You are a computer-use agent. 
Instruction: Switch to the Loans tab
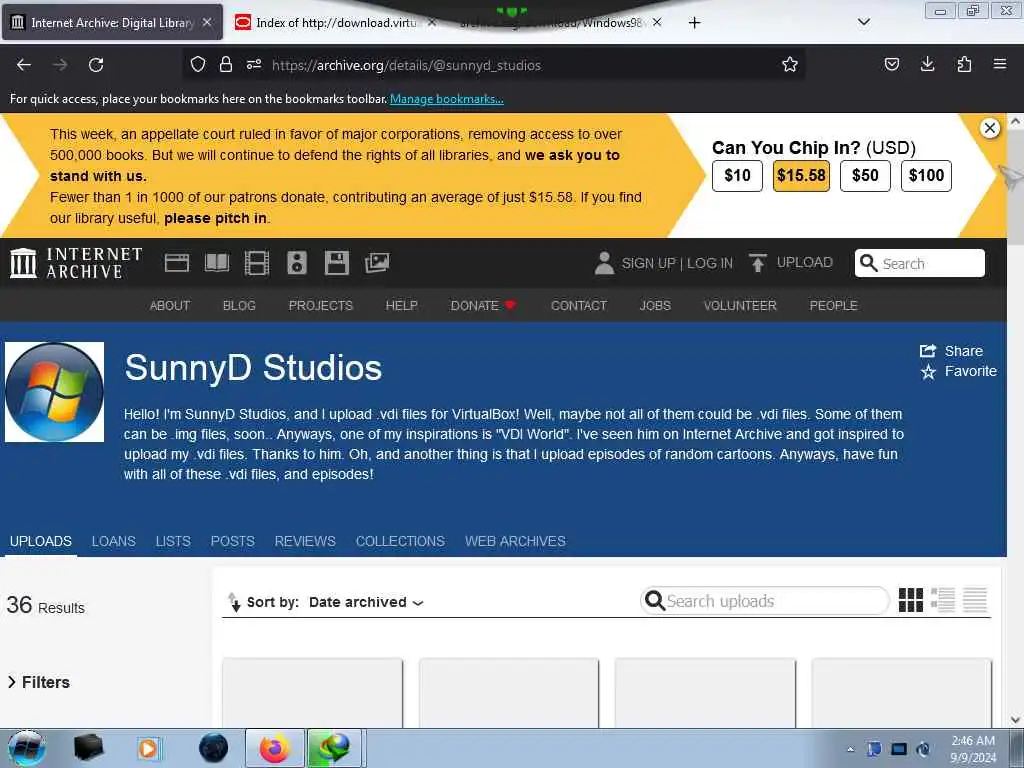114,541
